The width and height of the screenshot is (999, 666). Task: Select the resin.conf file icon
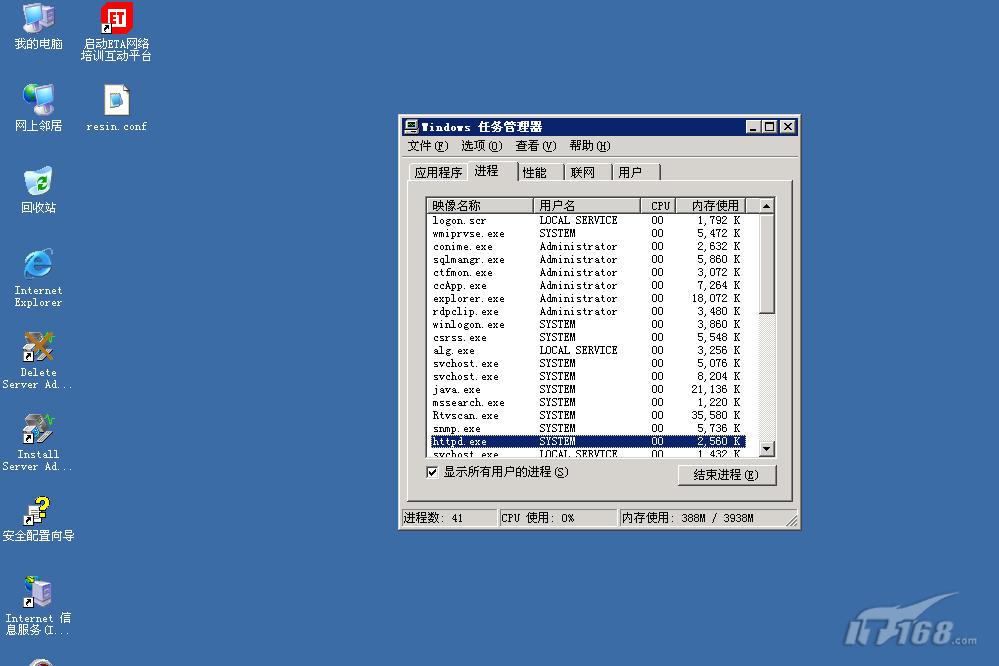point(116,101)
